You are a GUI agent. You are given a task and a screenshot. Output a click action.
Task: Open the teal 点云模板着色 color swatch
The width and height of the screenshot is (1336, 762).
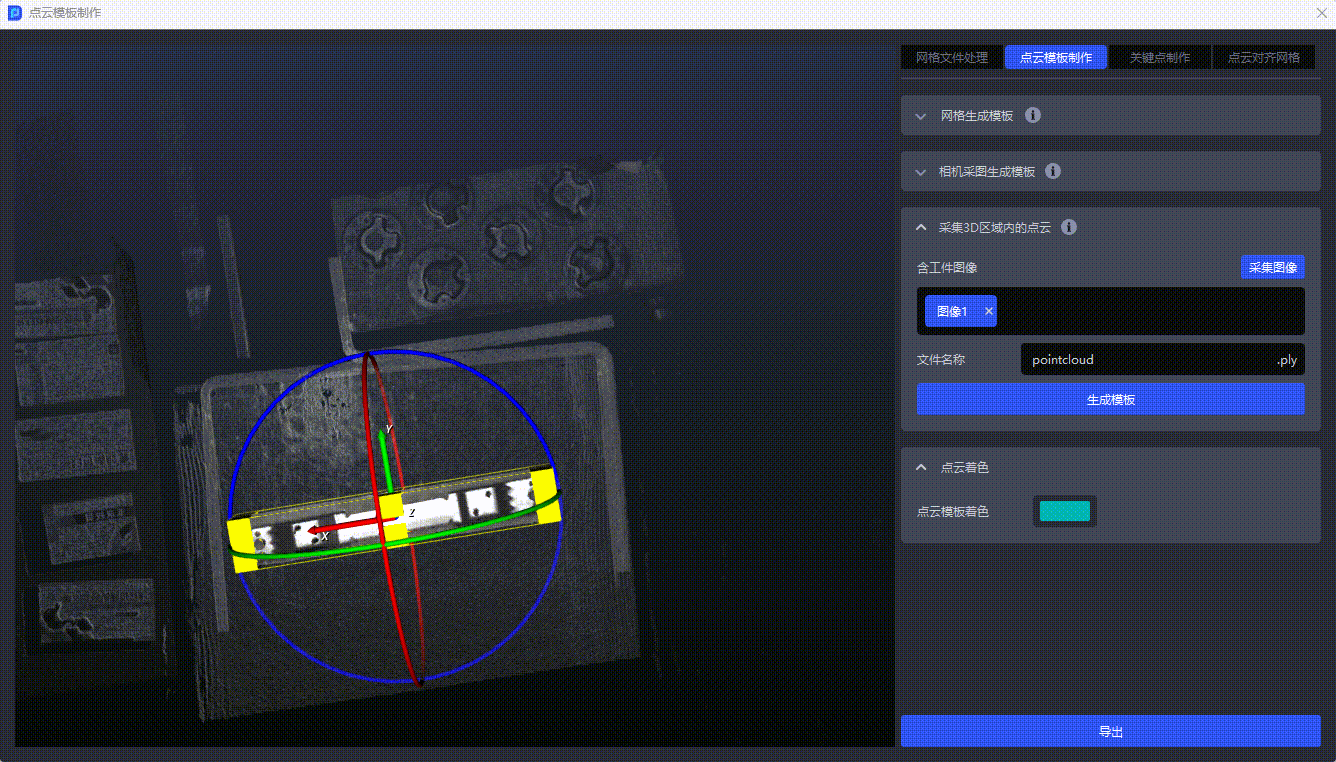pos(1064,512)
